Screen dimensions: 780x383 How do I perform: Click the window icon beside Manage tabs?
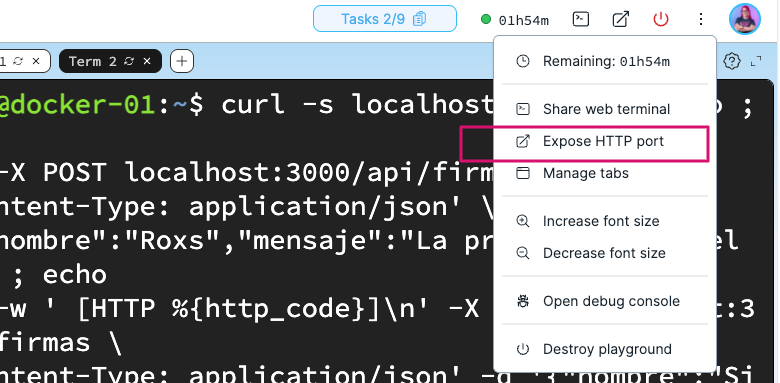522,173
